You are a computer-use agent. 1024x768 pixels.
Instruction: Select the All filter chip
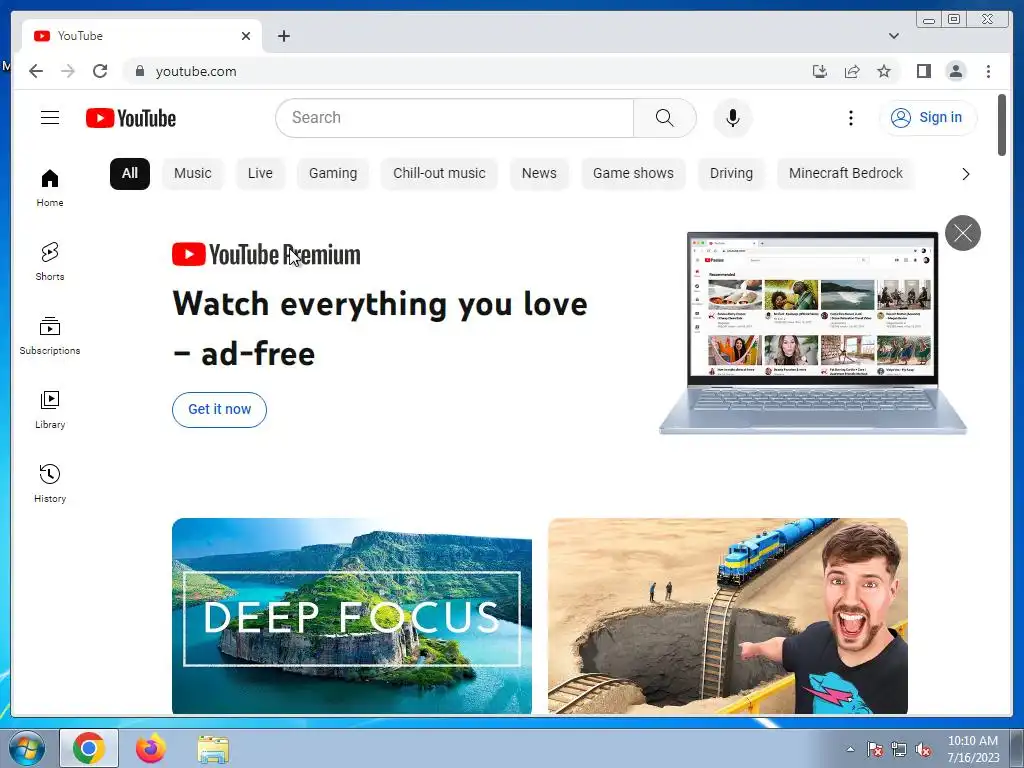tap(130, 174)
